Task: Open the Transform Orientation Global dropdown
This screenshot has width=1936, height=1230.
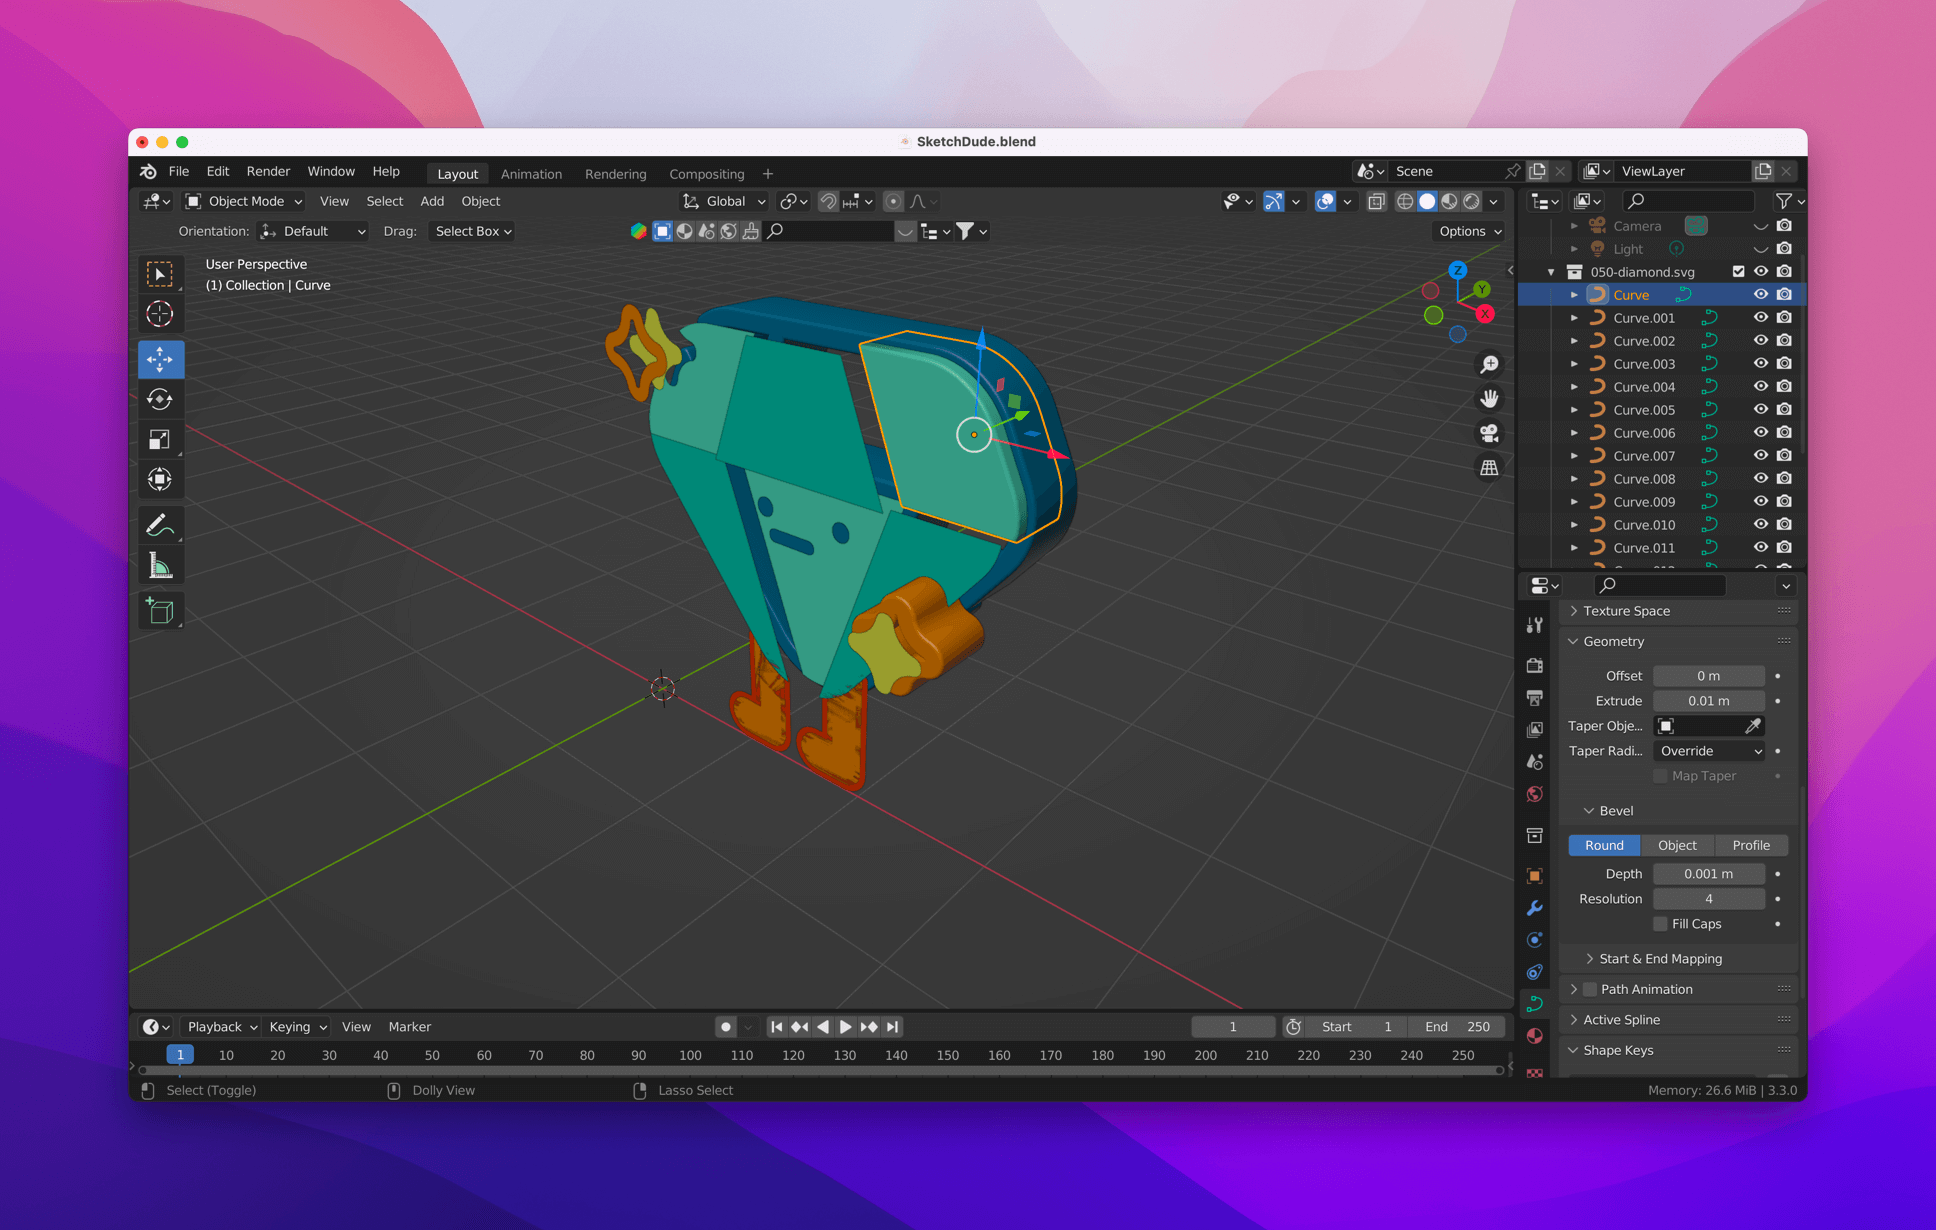Action: pos(723,201)
